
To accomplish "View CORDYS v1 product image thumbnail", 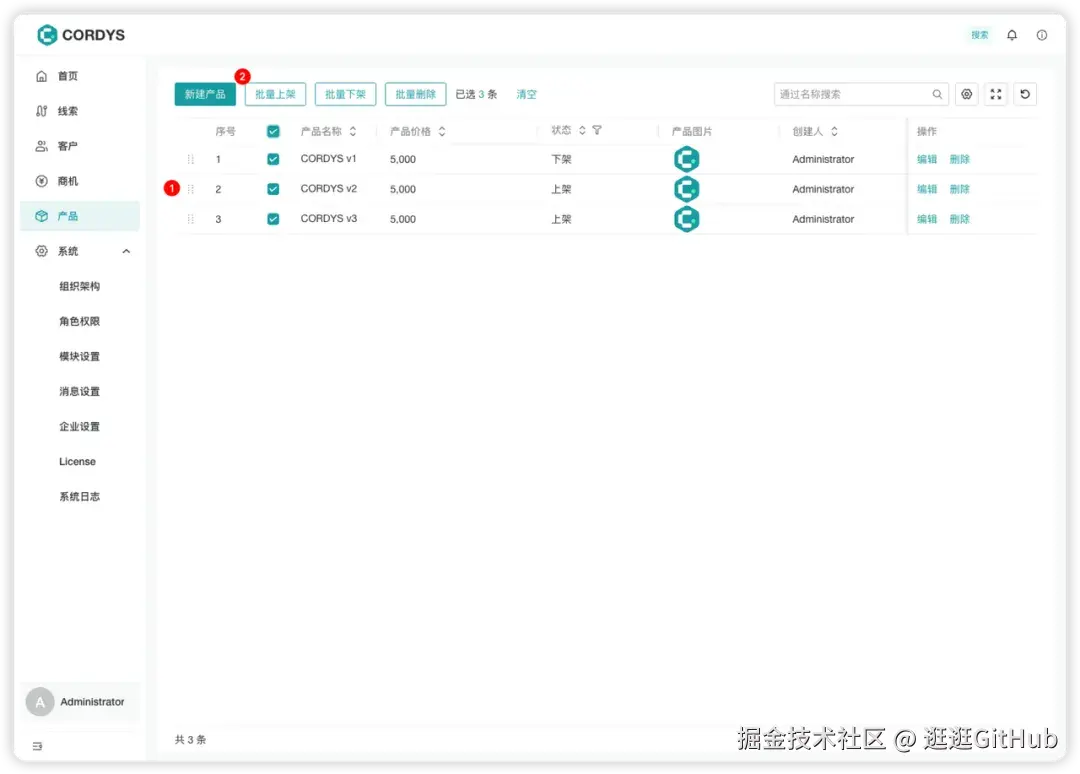I will click(687, 158).
